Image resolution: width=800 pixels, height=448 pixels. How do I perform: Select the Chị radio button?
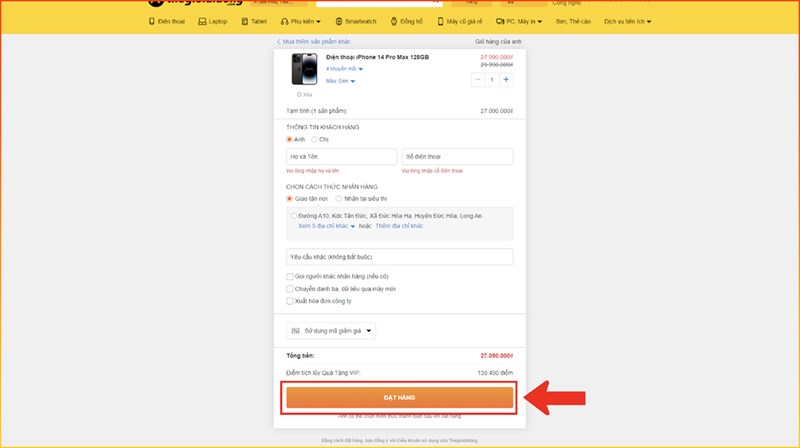click(x=314, y=139)
